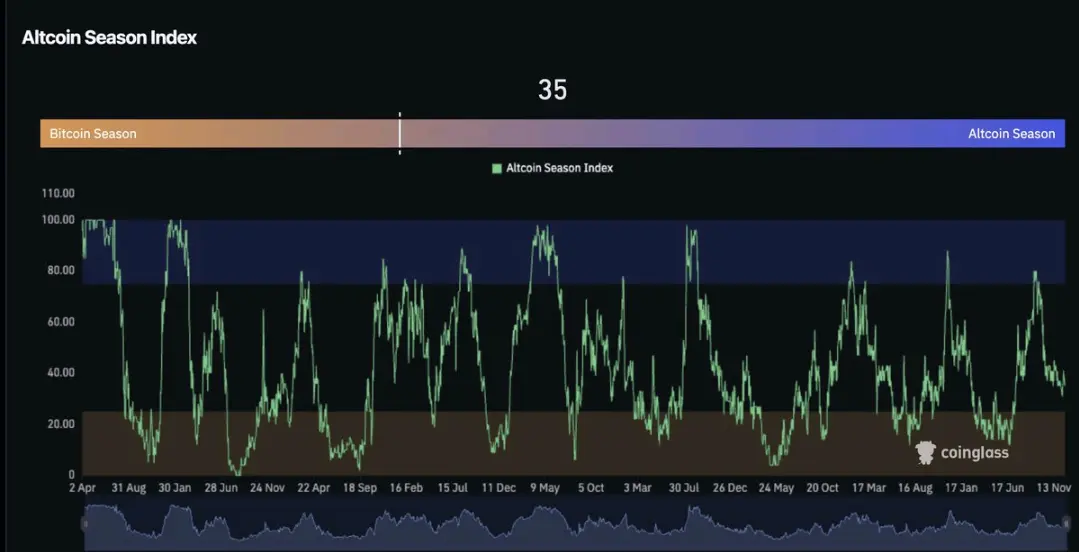1079x552 pixels.
Task: Click the '20 Oct' date label
Action: coord(822,488)
